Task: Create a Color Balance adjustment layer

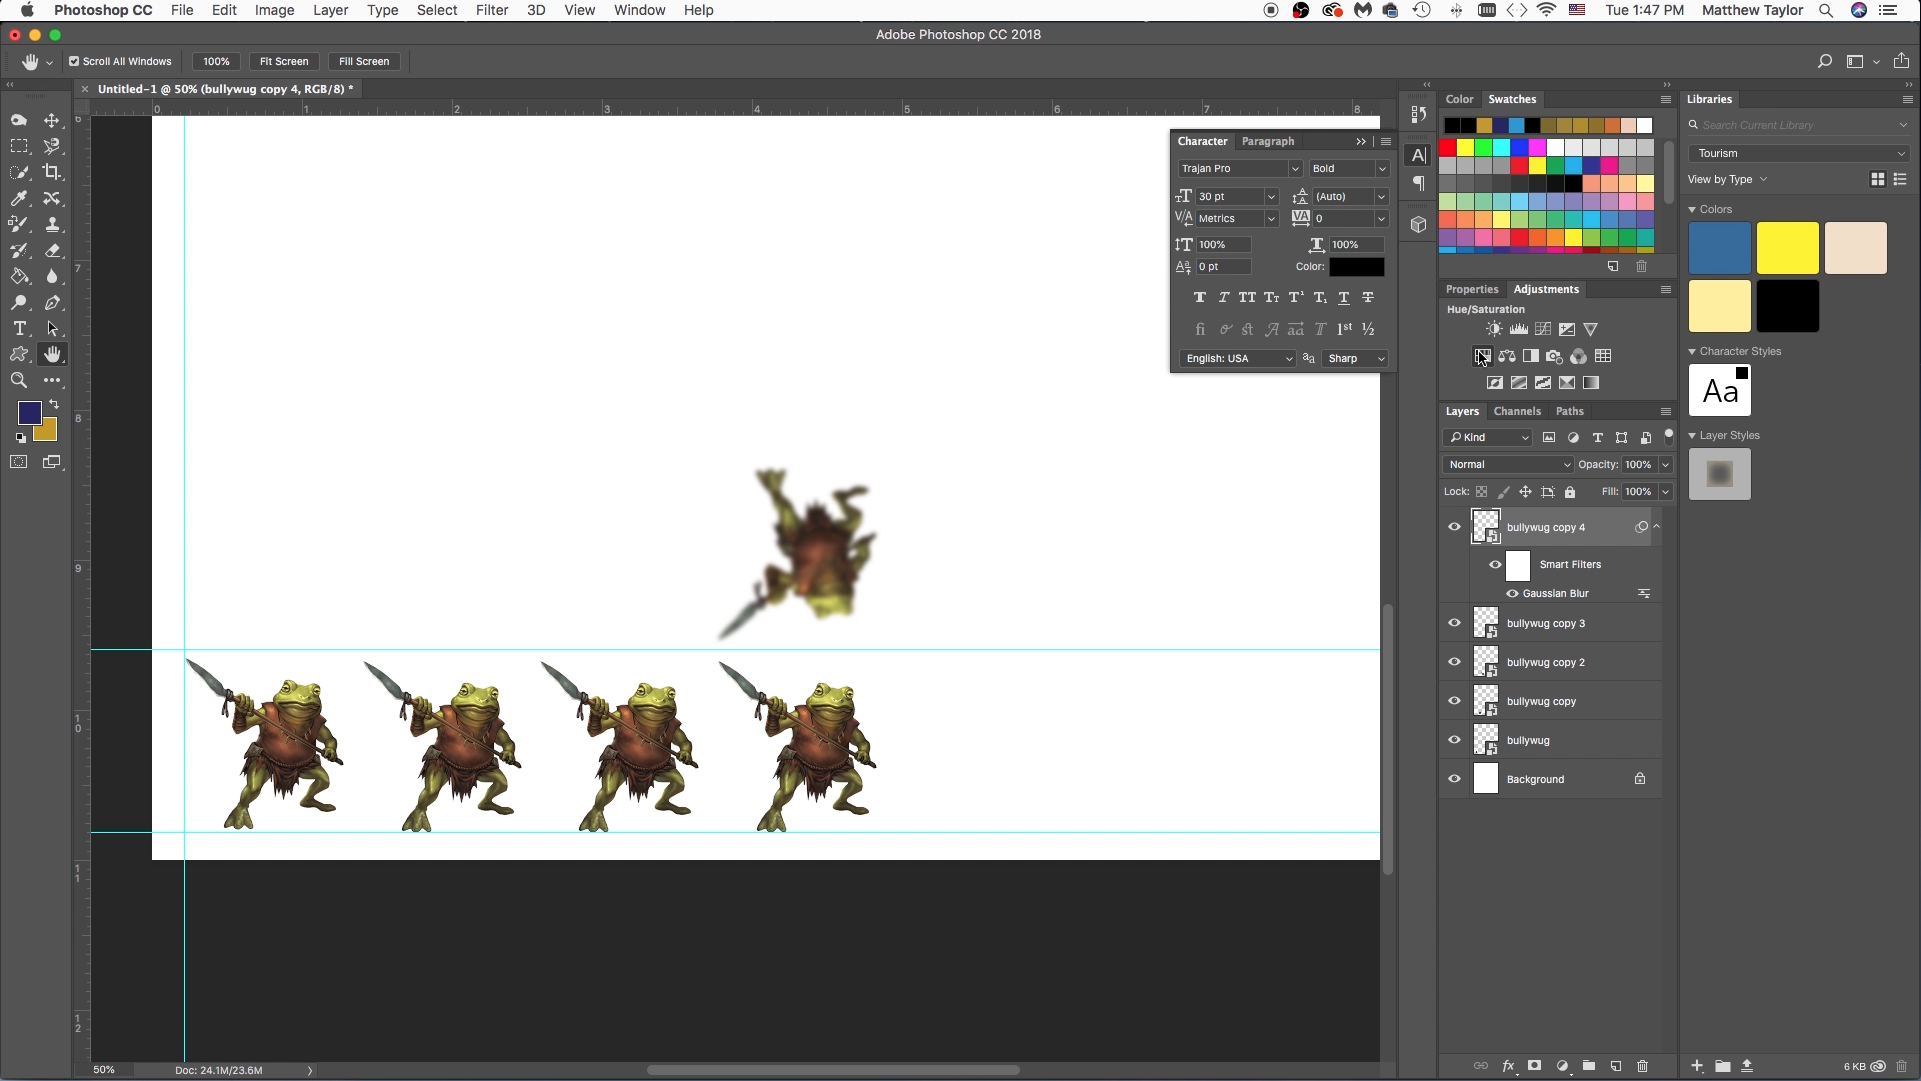Action: 1507,356
